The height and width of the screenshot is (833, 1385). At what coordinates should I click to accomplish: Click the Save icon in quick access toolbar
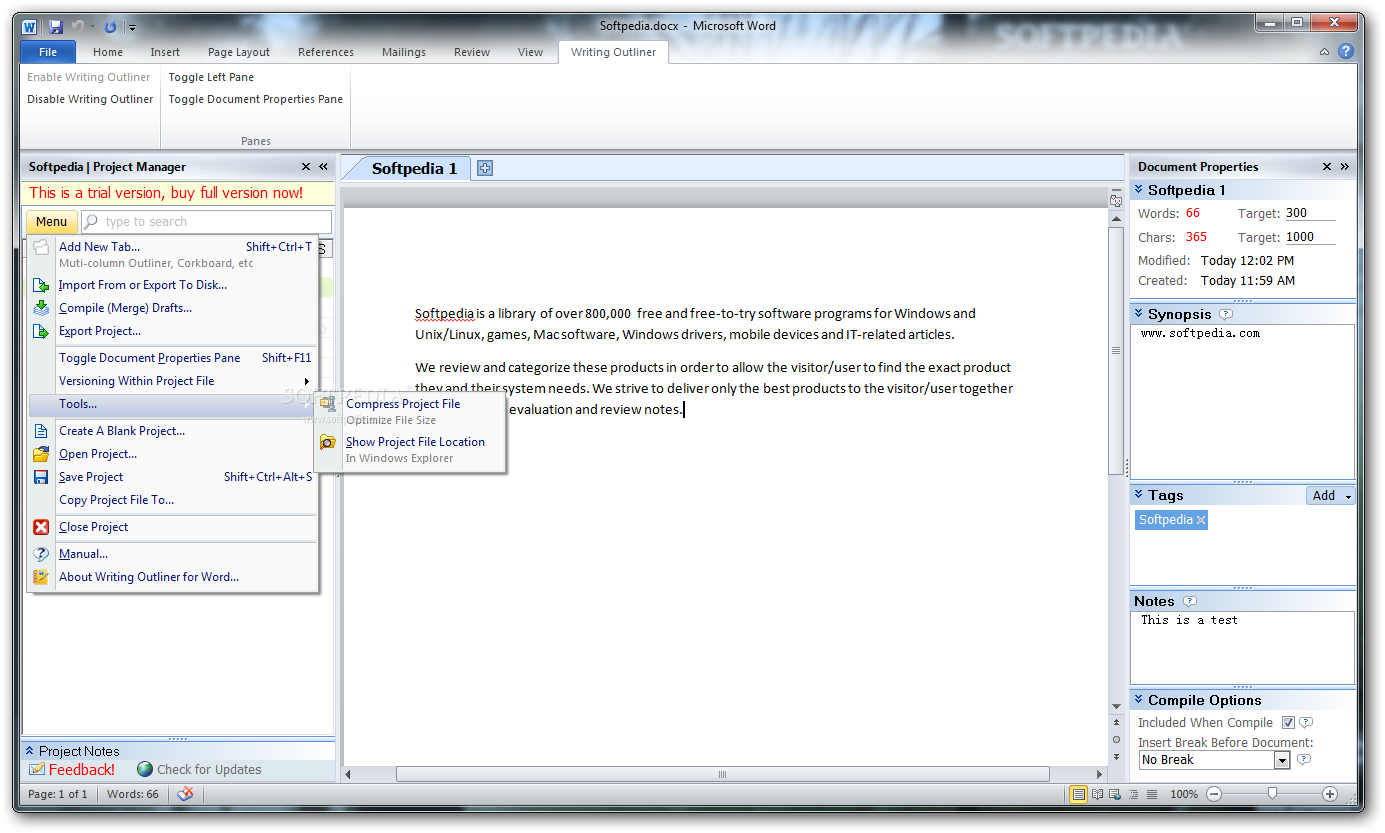56,26
